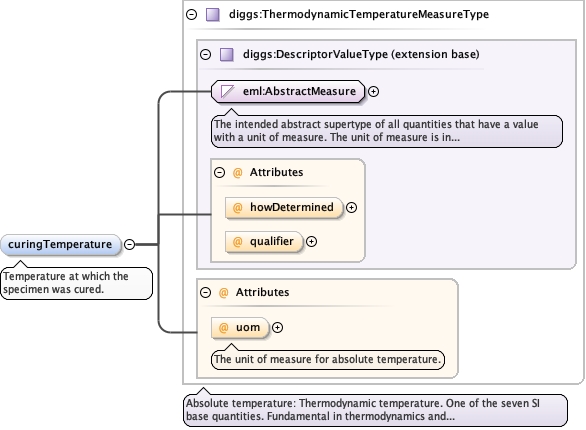Collapse the Attributes group containing howDetermined
The width and height of the screenshot is (586, 430).
pyautogui.click(x=219, y=172)
